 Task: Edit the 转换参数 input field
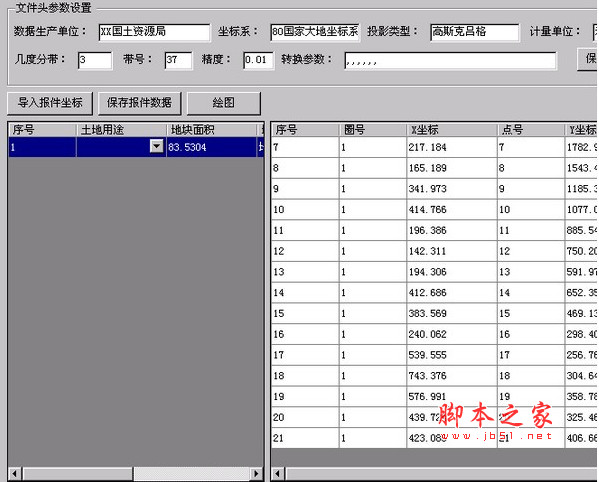(450, 60)
